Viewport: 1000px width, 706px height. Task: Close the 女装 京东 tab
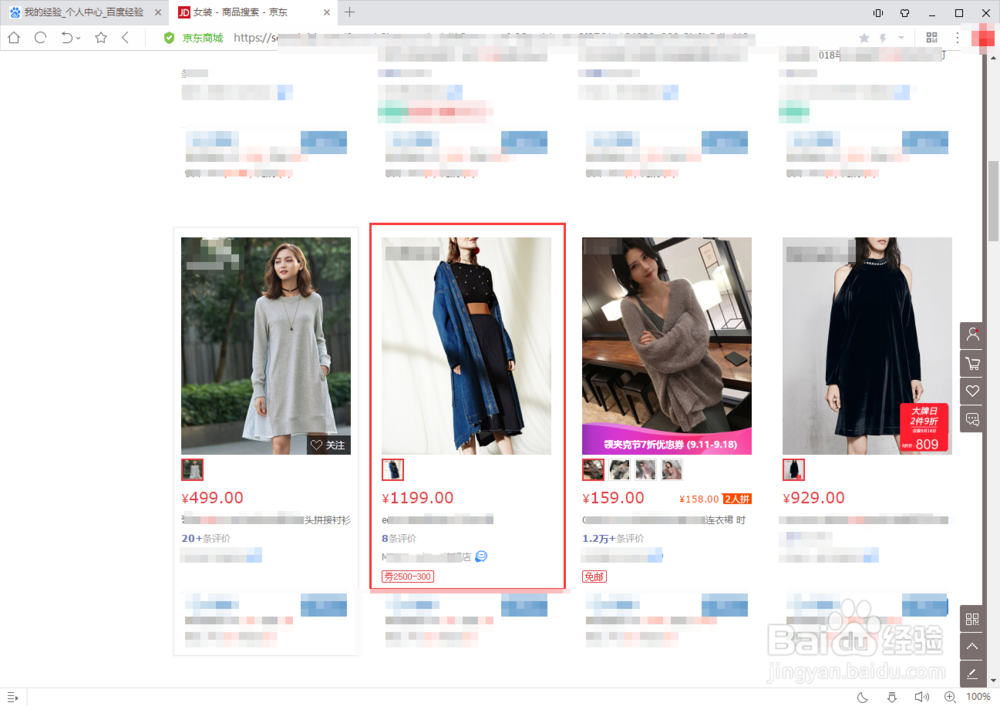coord(327,12)
